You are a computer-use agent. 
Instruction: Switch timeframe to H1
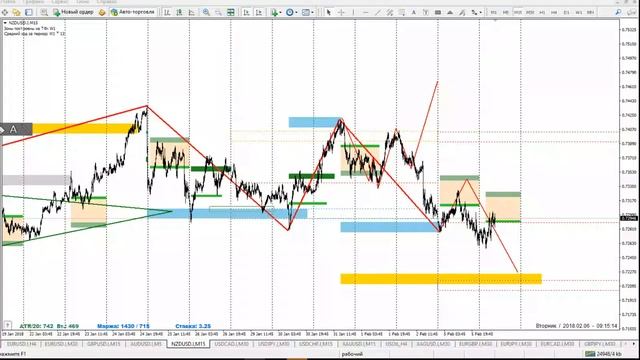coord(542,12)
